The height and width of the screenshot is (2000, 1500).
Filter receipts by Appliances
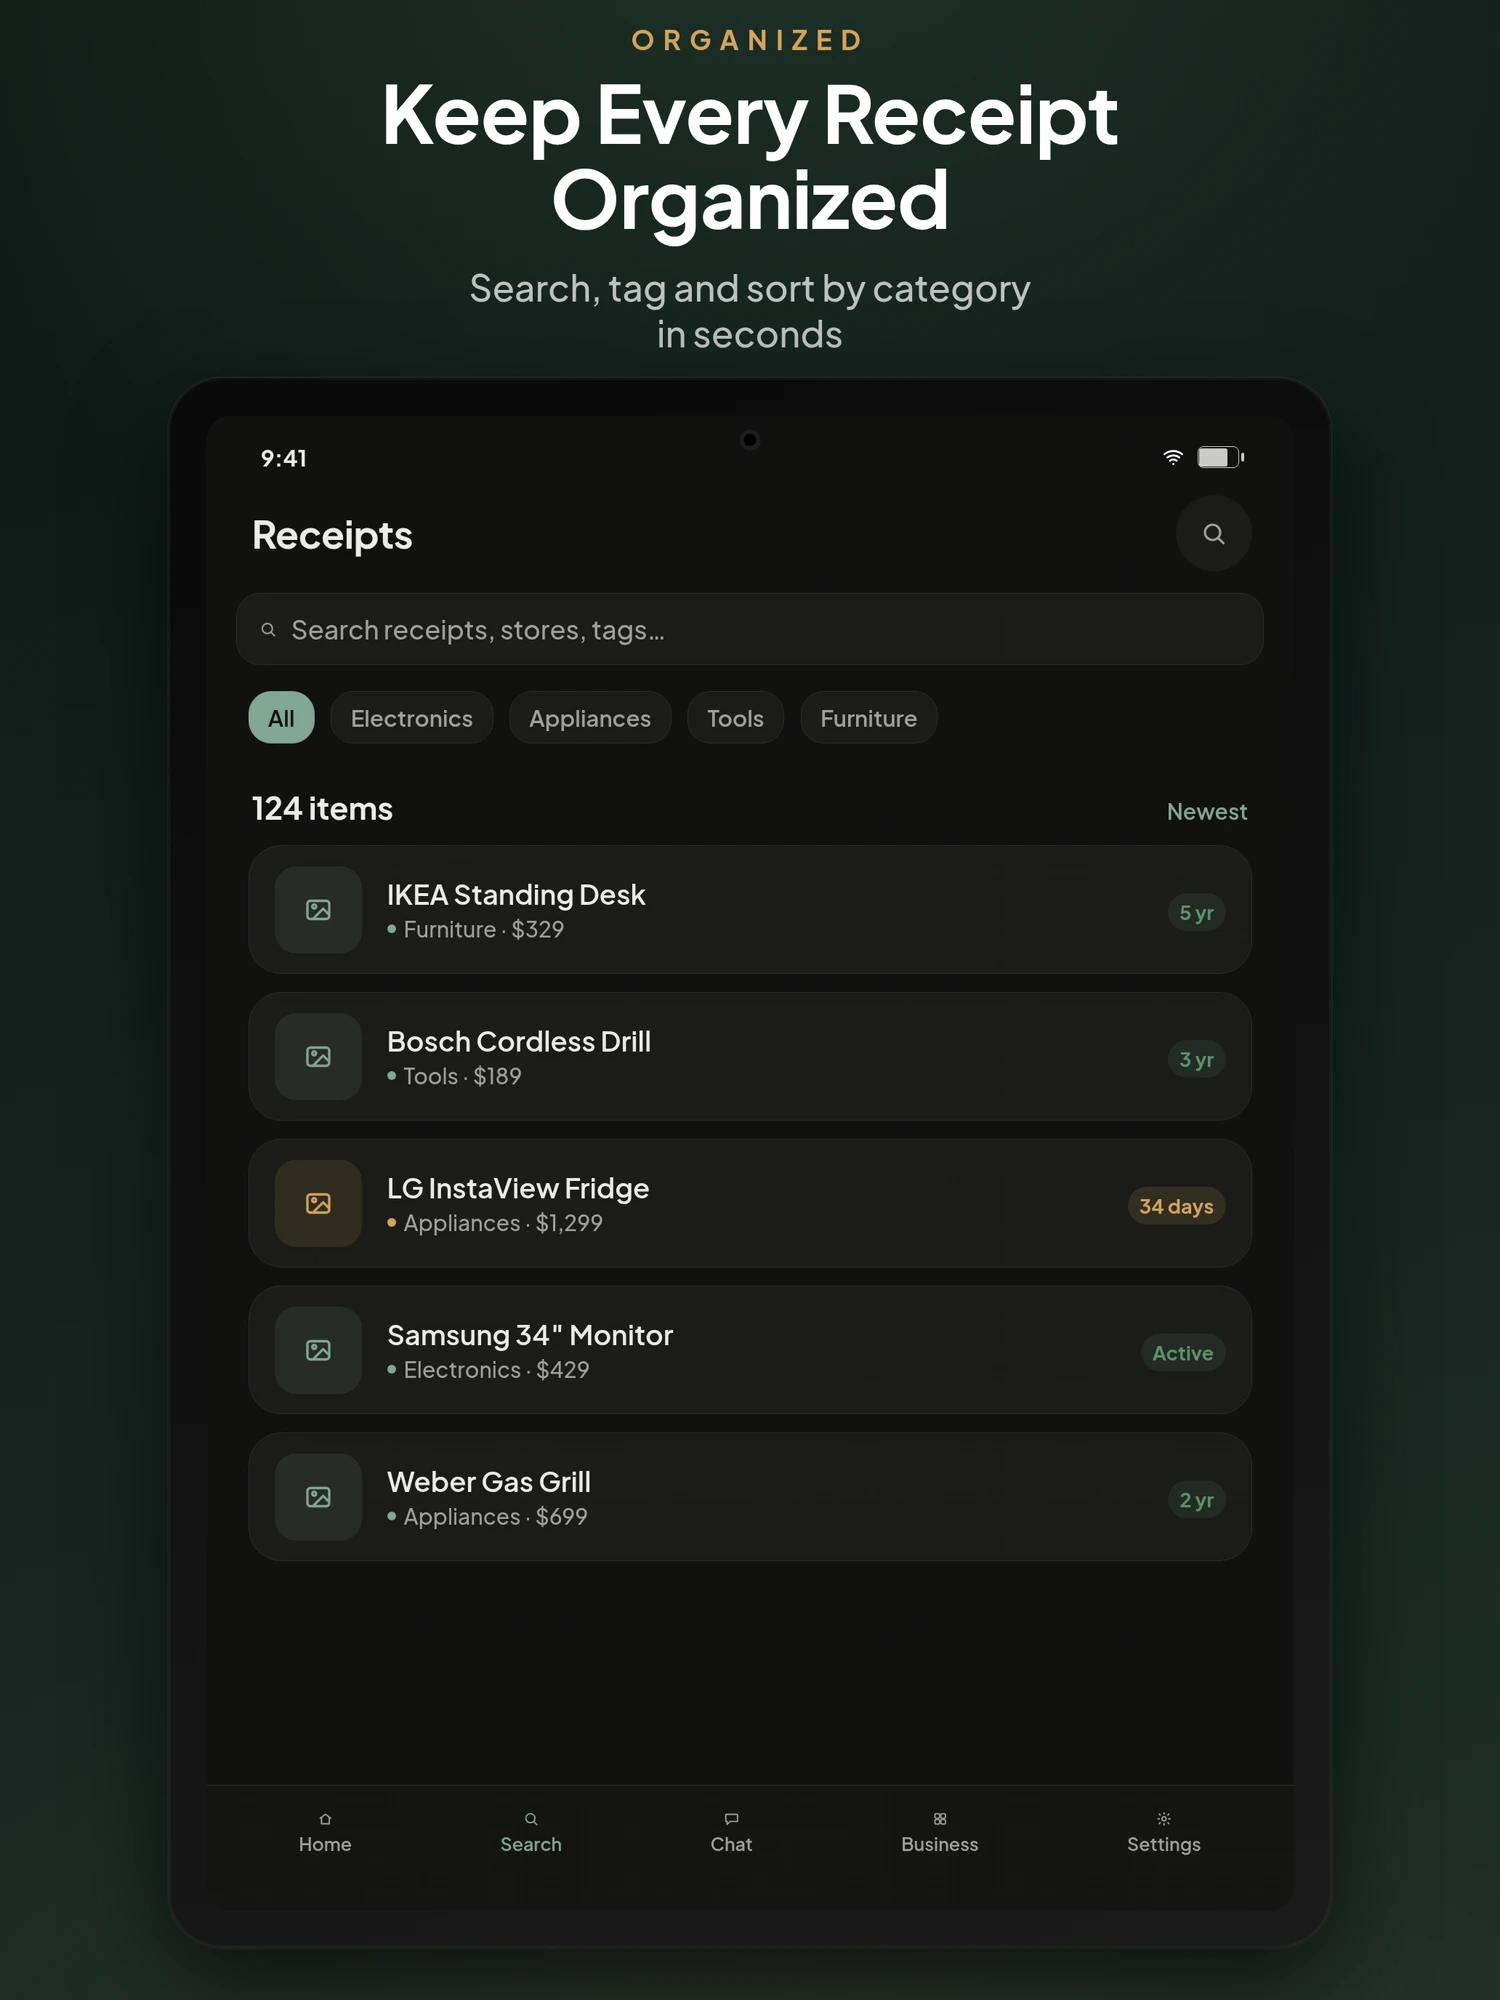tap(590, 718)
